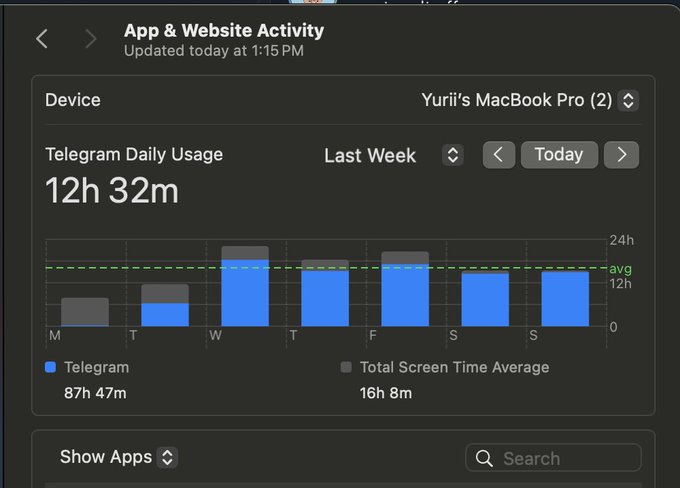The image size is (680, 488).
Task: Click the '12h 32m' daily usage value
Action: [x=112, y=190]
